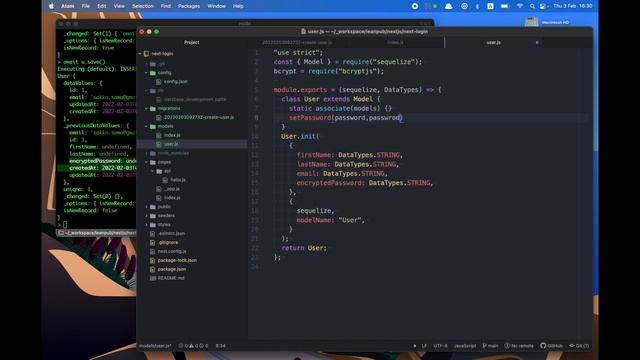Screen dimensions: 640x360
Task: Open the Window menu
Action: [216, 6]
